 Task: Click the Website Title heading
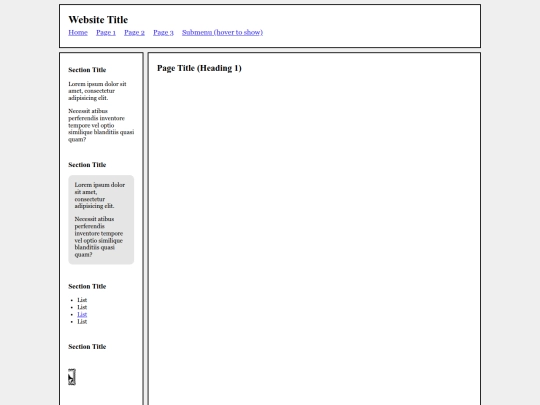98,20
